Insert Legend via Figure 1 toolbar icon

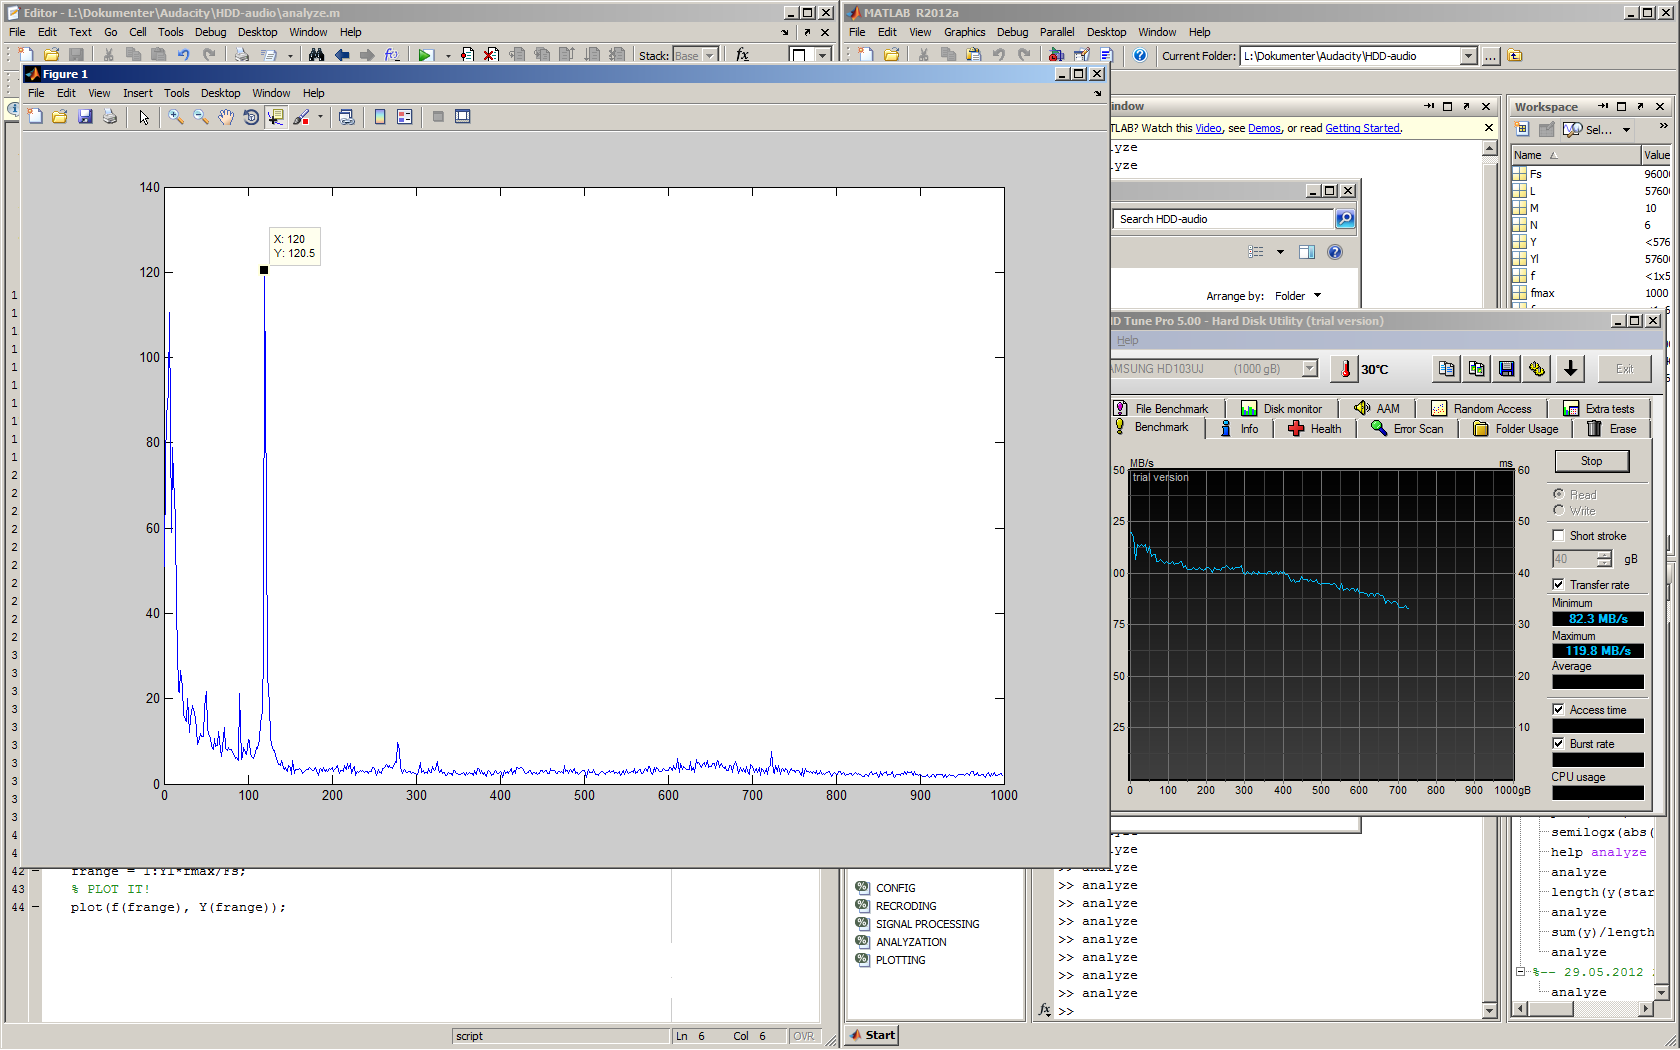pyautogui.click(x=405, y=117)
